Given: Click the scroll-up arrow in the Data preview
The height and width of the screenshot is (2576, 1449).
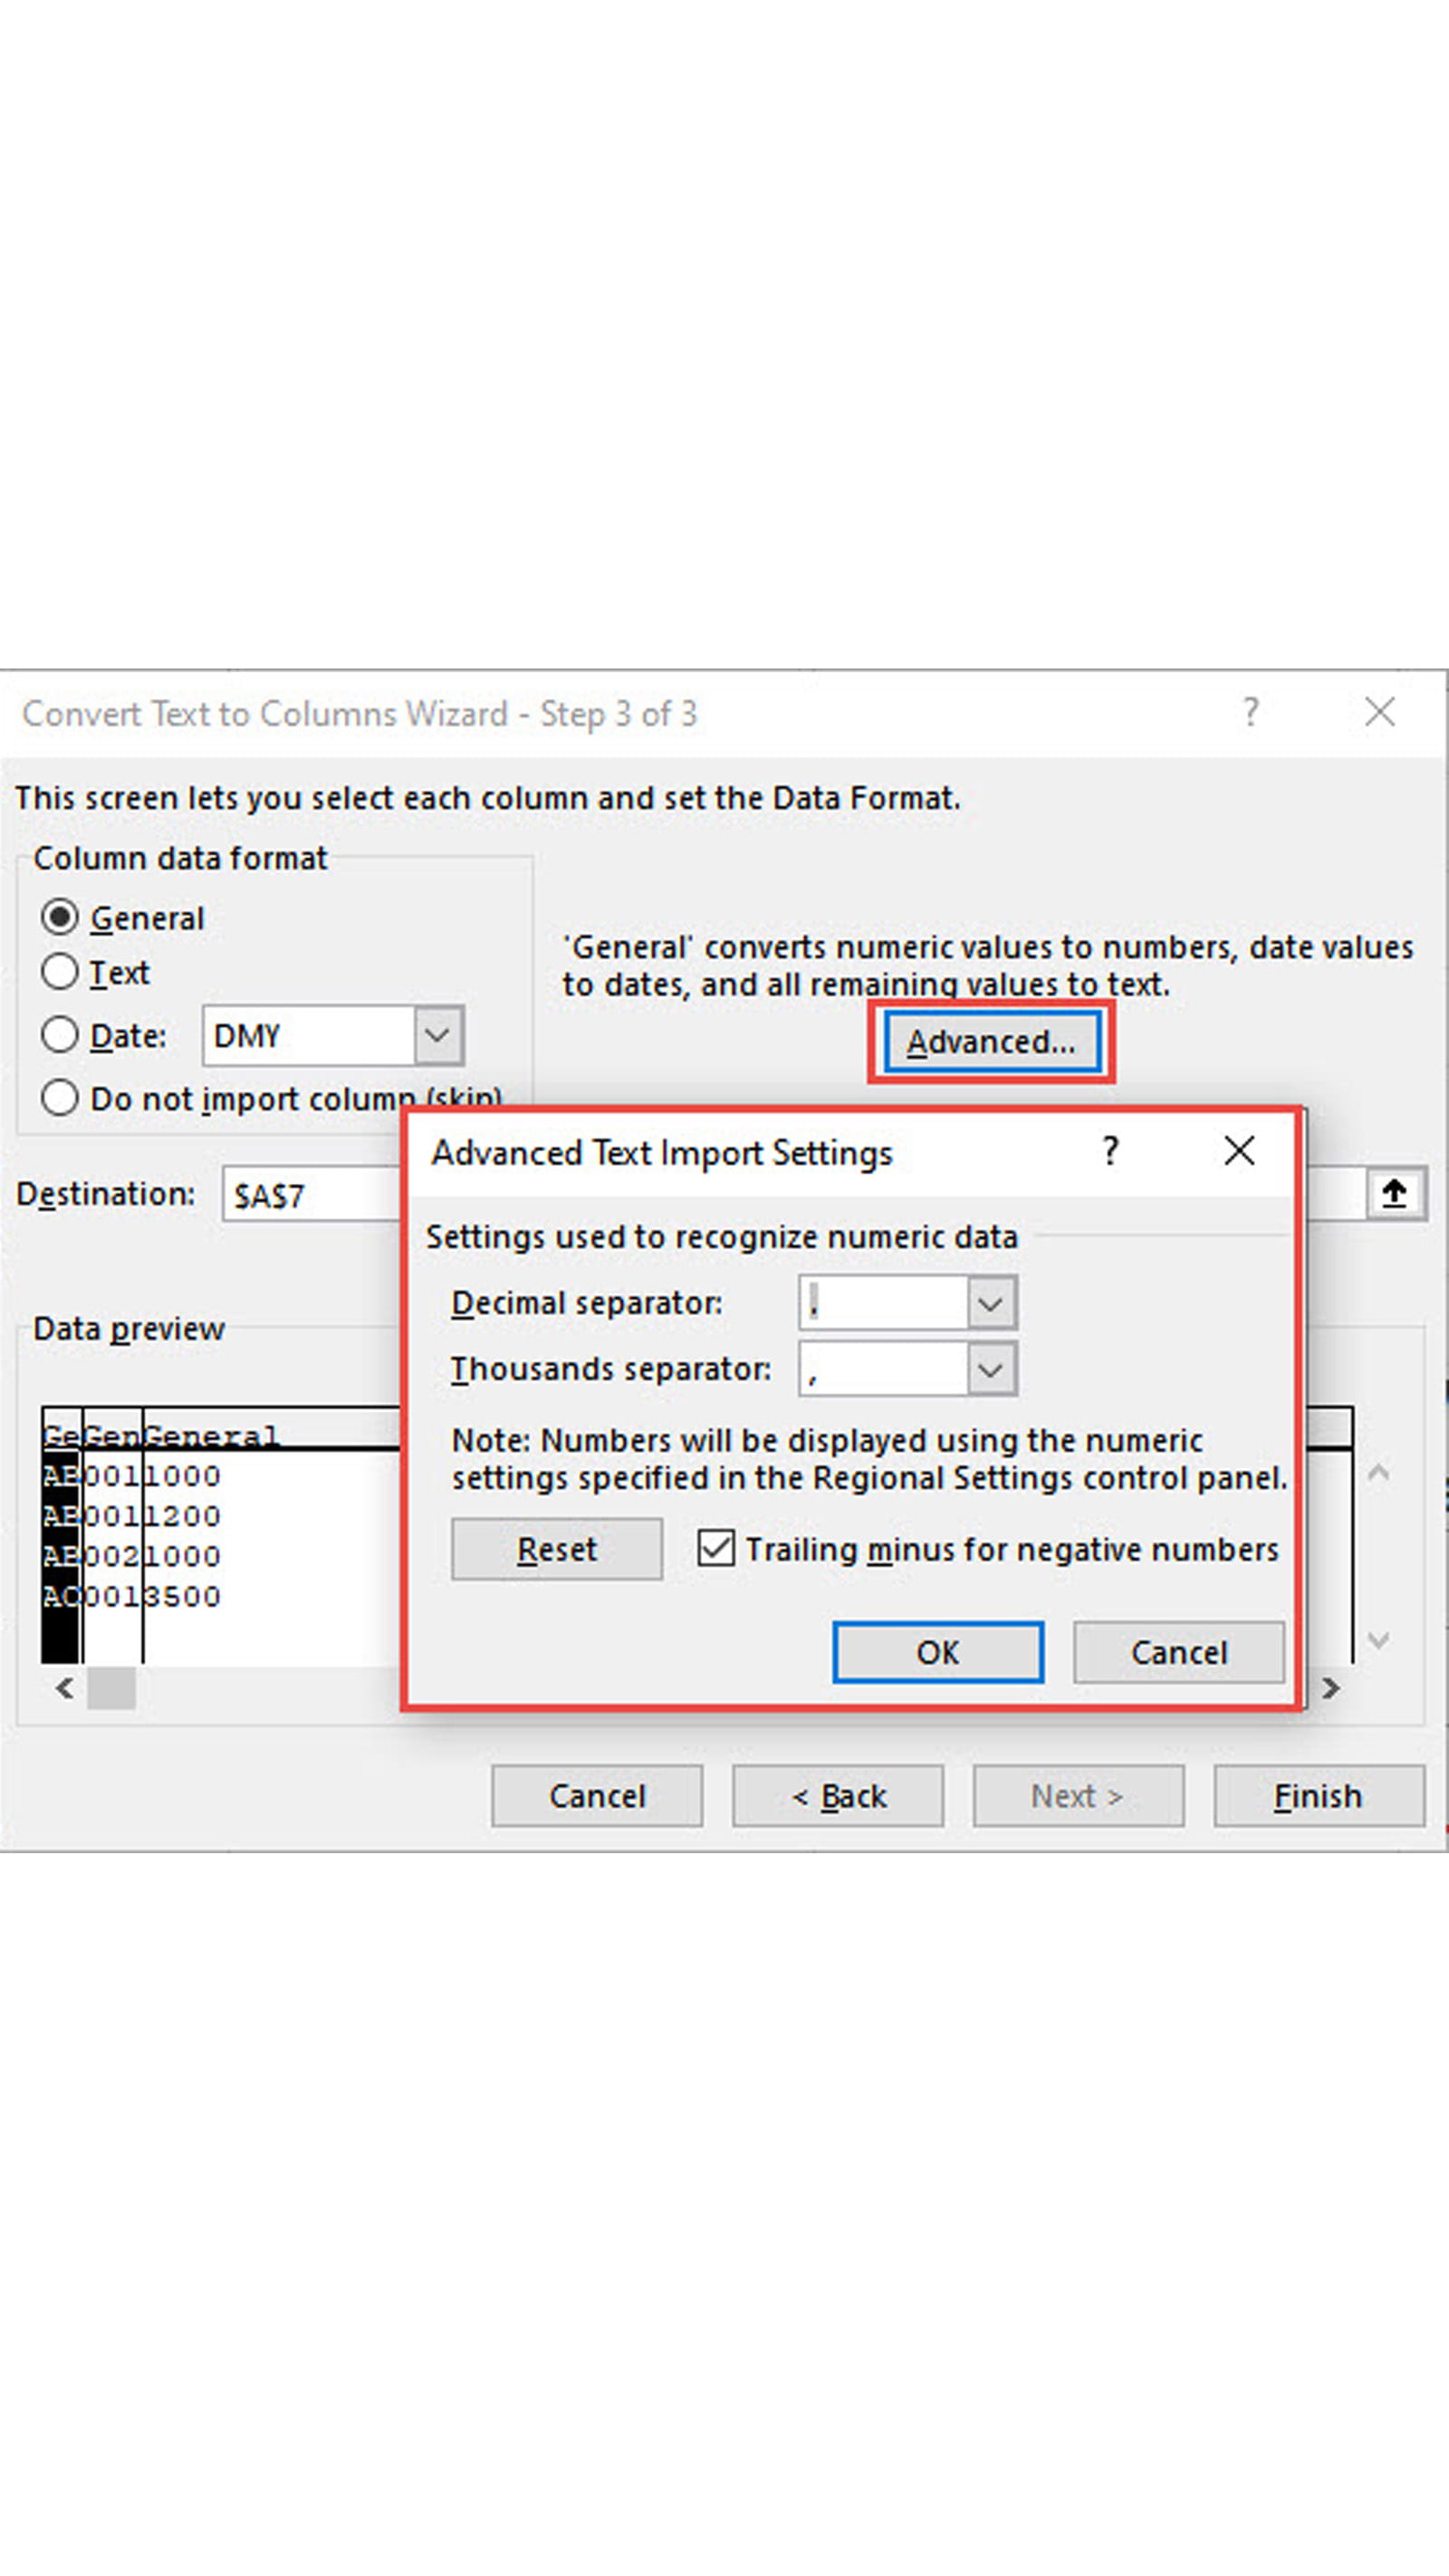Looking at the screenshot, I should [x=1379, y=1472].
